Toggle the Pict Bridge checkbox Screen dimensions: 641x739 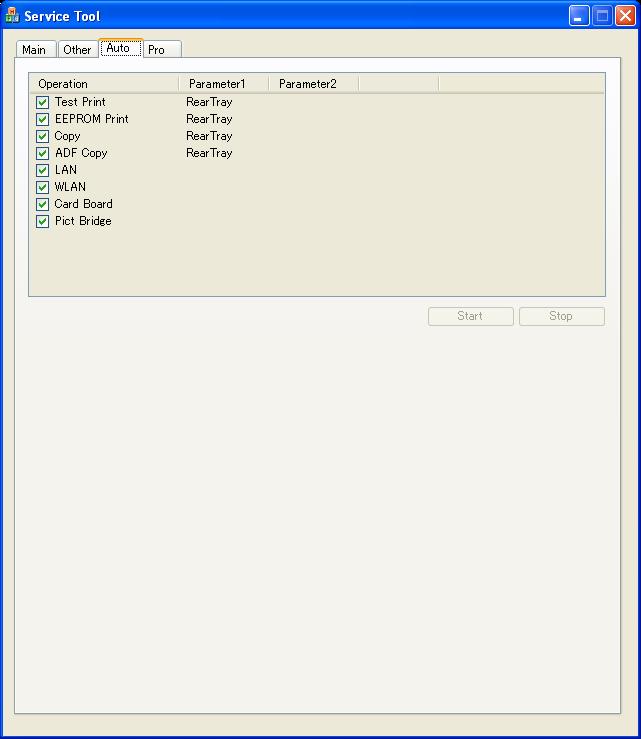pyautogui.click(x=43, y=221)
